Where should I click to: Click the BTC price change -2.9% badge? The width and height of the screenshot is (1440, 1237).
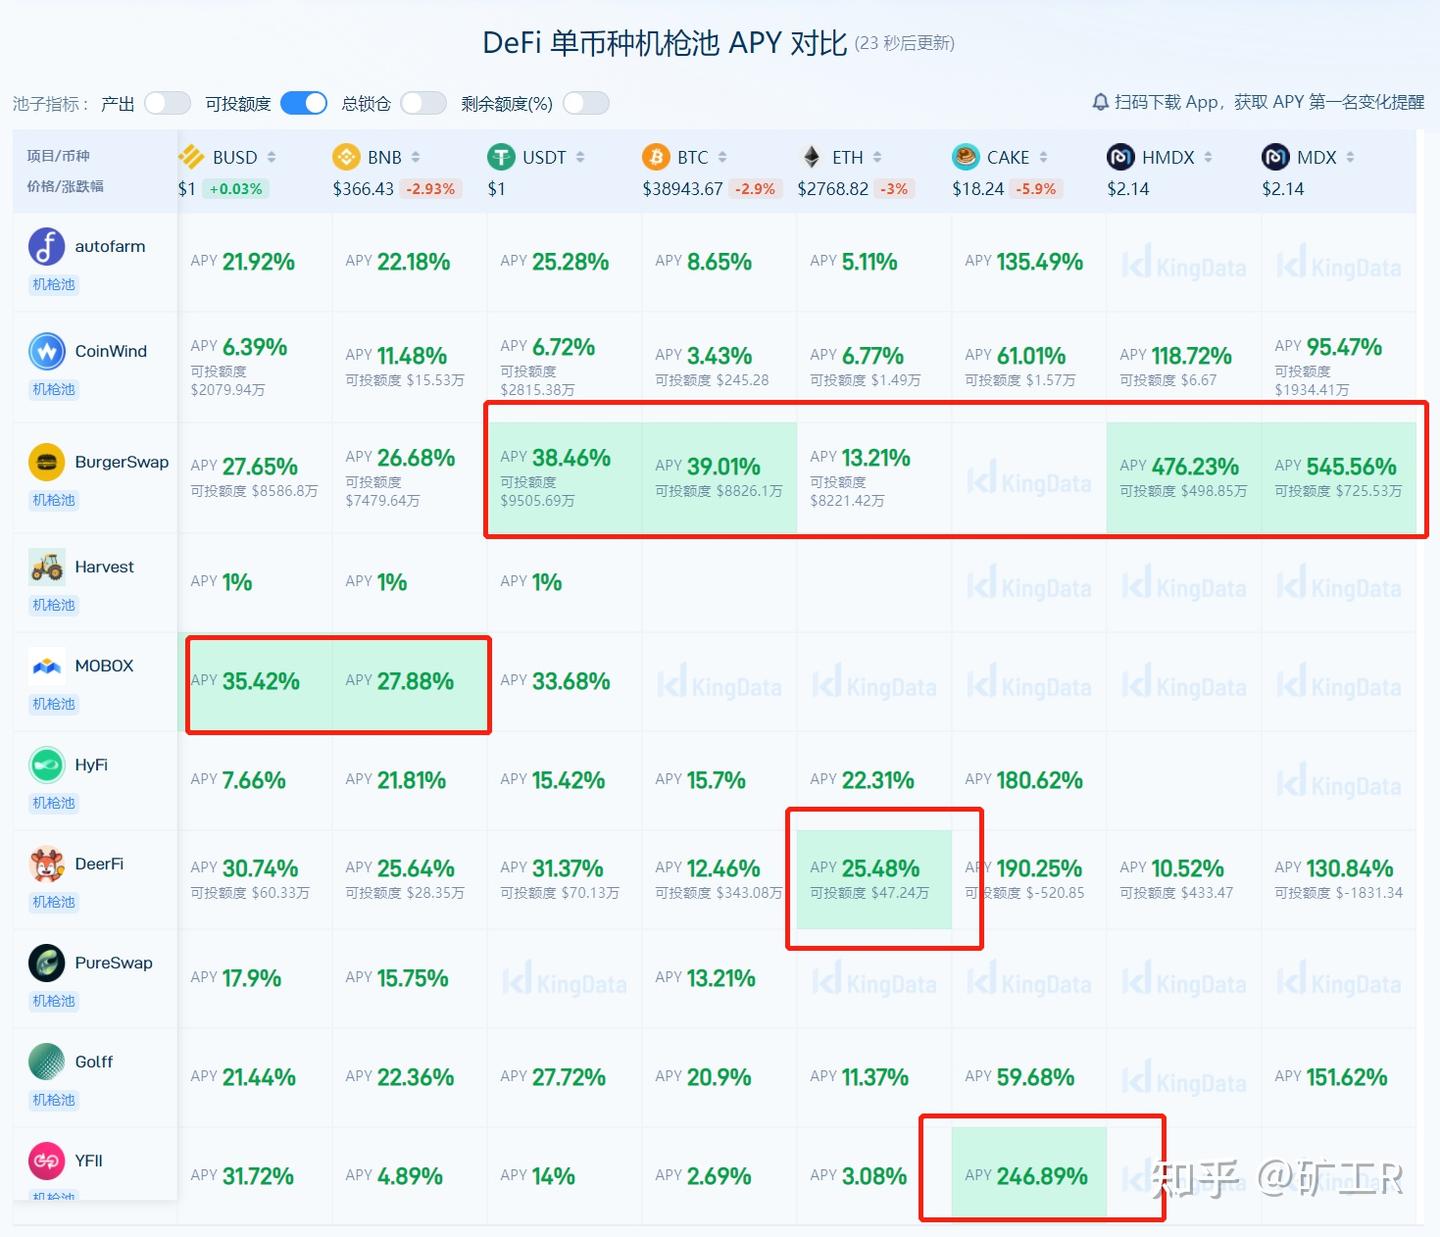[x=755, y=189]
